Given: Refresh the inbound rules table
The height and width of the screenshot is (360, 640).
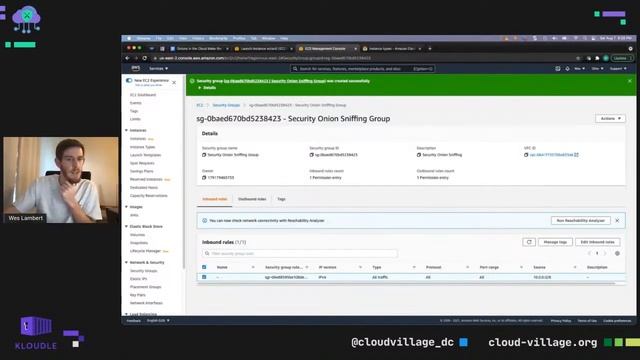Looking at the screenshot, I should point(529,242).
